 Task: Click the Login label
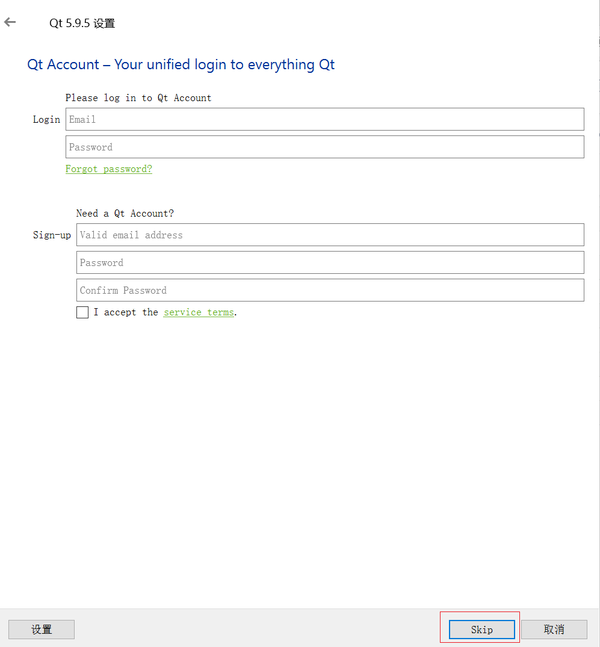click(x=46, y=120)
